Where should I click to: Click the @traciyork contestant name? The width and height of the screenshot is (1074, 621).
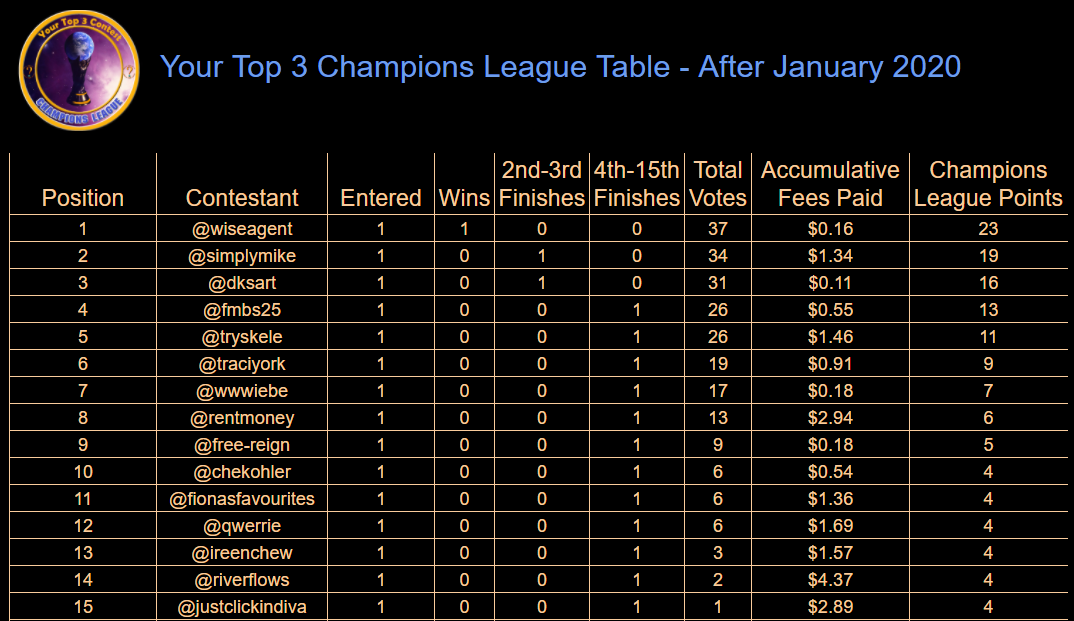[x=242, y=364]
